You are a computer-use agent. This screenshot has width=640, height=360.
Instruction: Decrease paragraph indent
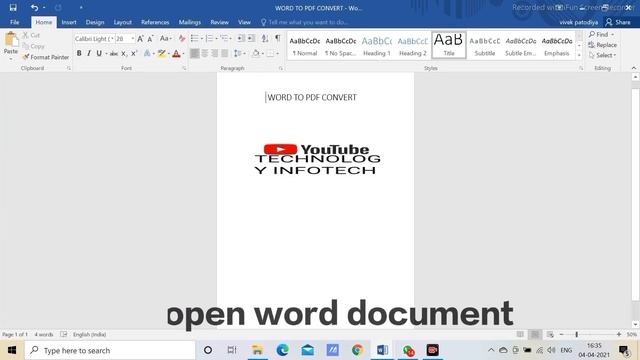coord(241,38)
